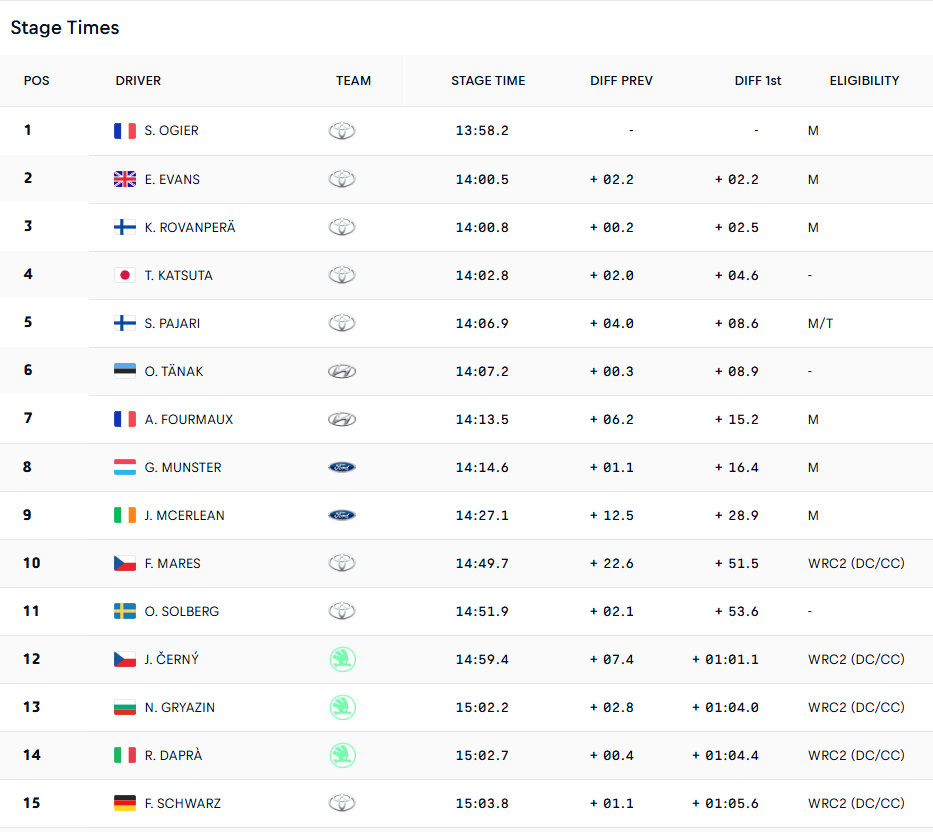Select the DIFF PREV column header

tap(621, 81)
